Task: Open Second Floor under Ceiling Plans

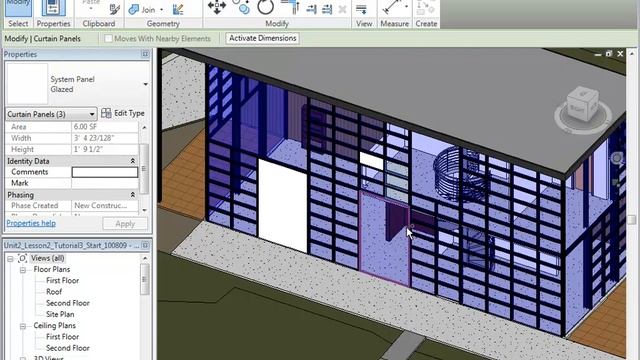Action: [68, 348]
